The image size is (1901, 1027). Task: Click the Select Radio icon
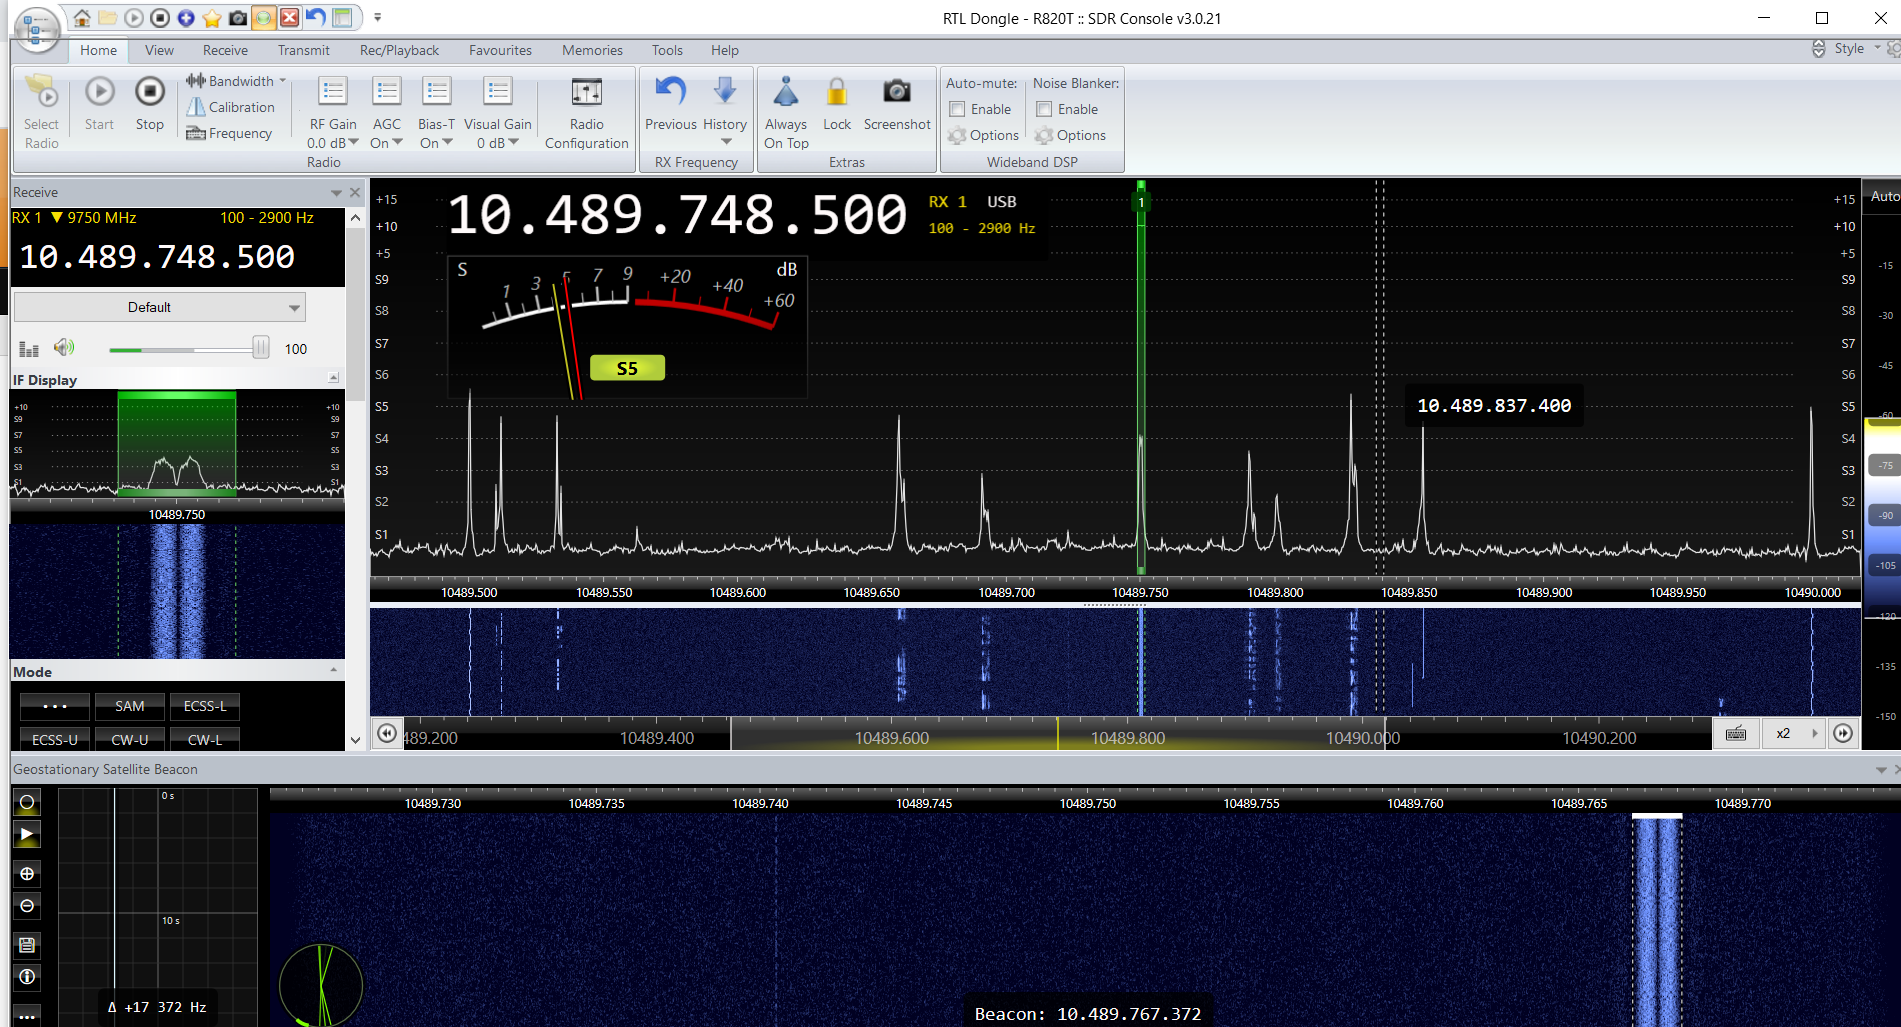coord(42,93)
